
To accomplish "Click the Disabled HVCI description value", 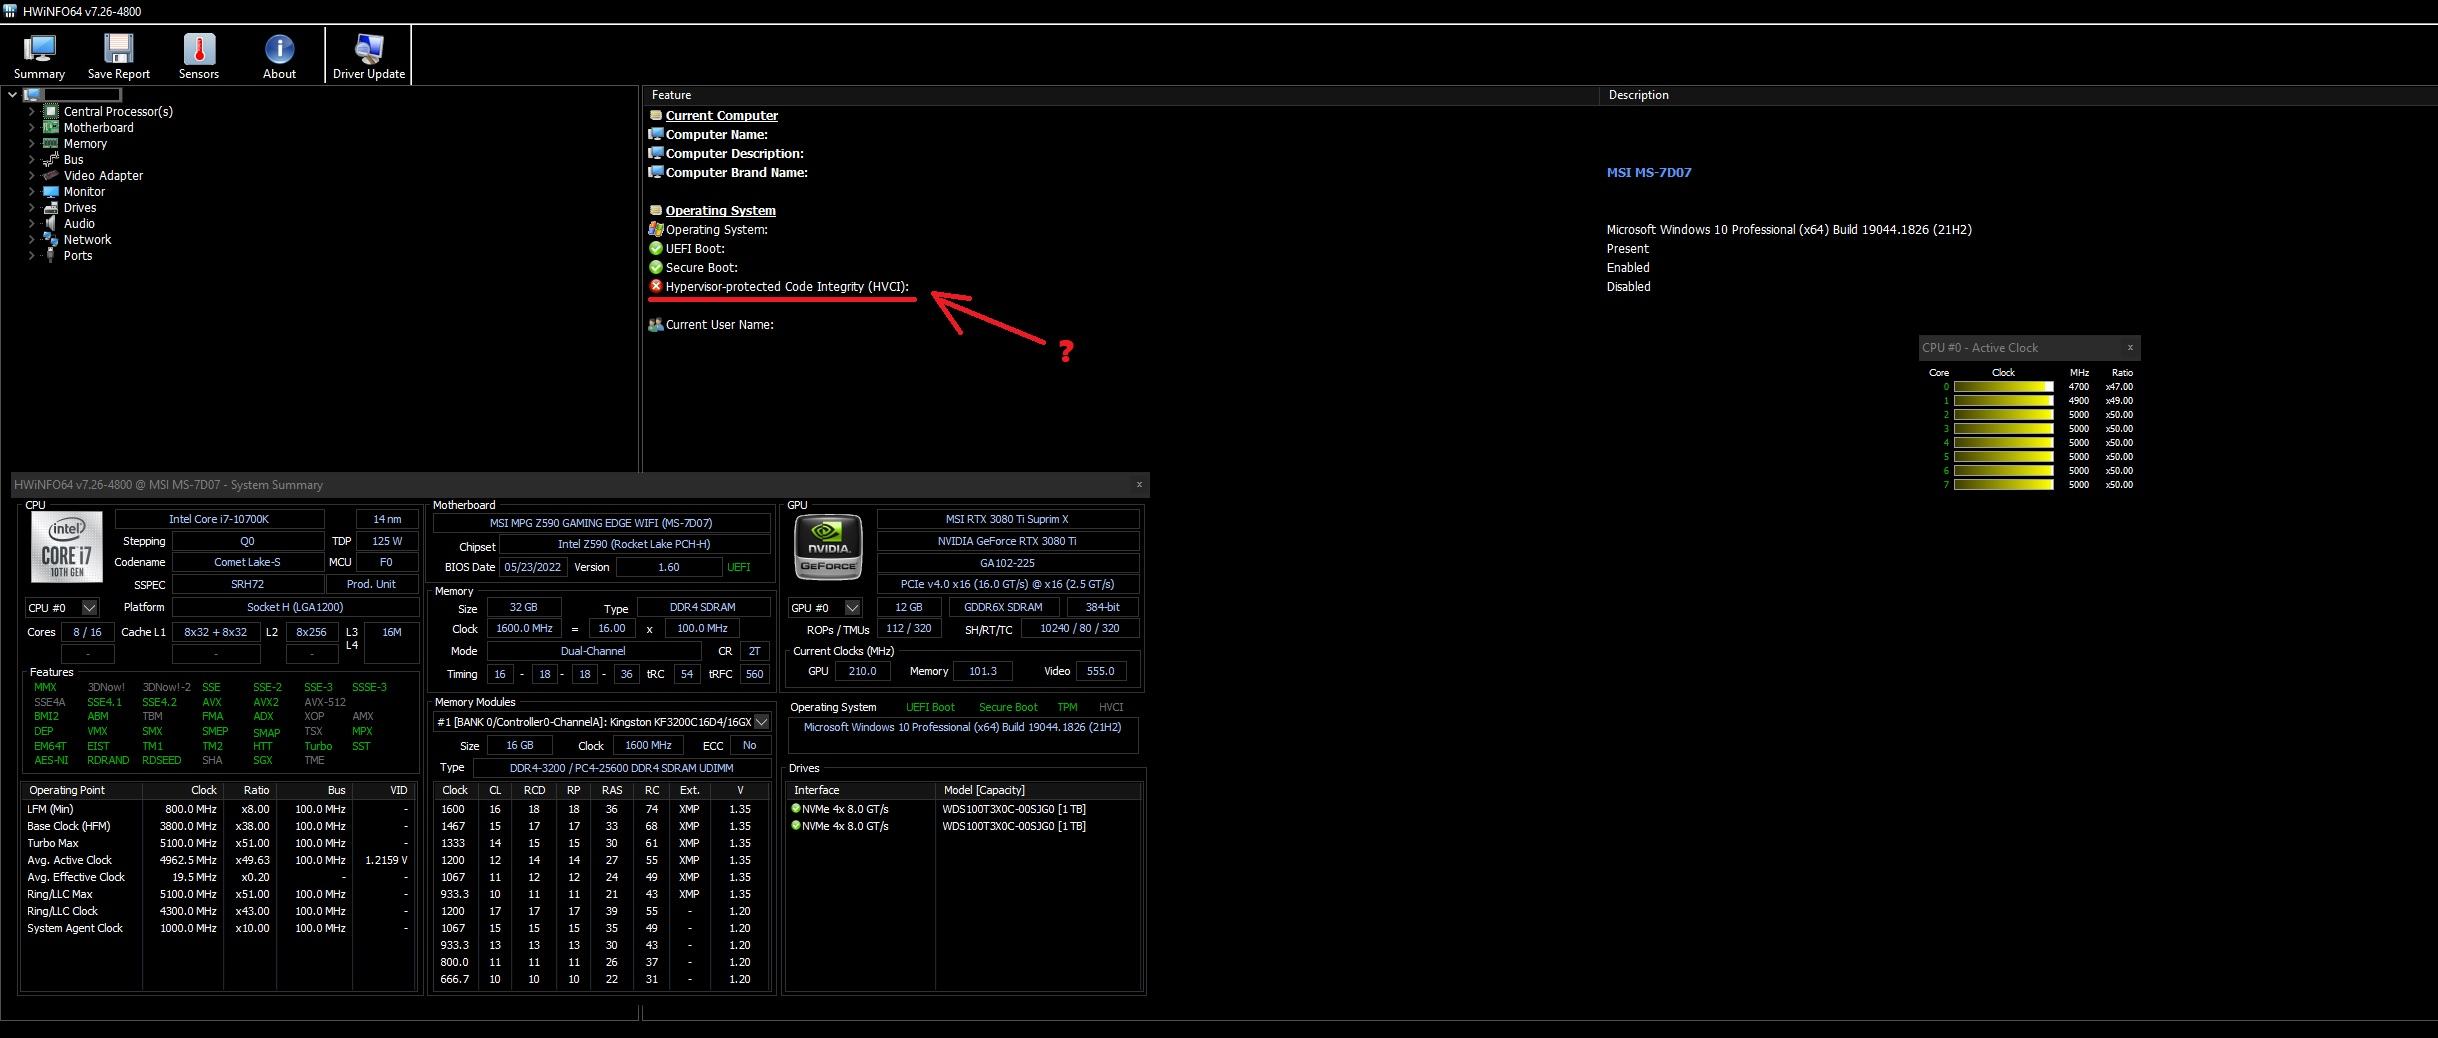I will pos(1628,286).
